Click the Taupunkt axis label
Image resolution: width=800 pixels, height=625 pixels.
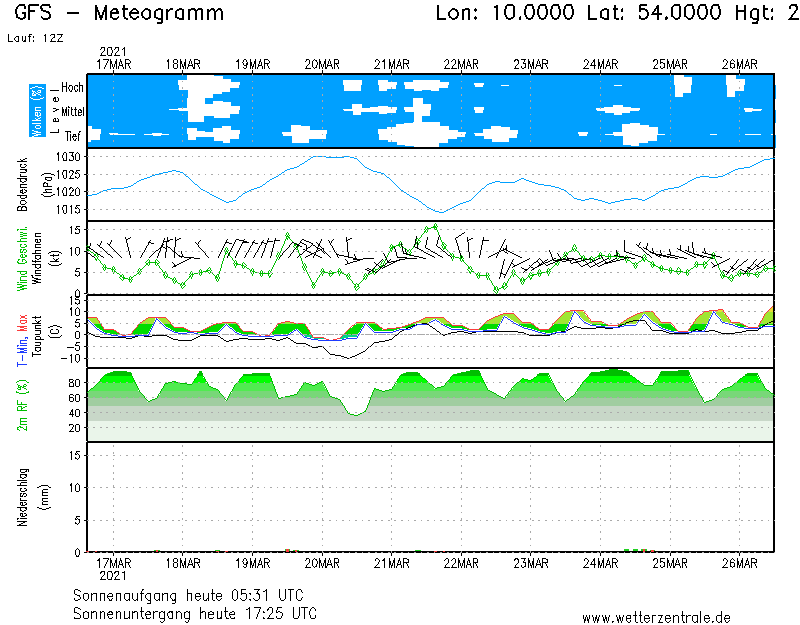pyautogui.click(x=37, y=330)
